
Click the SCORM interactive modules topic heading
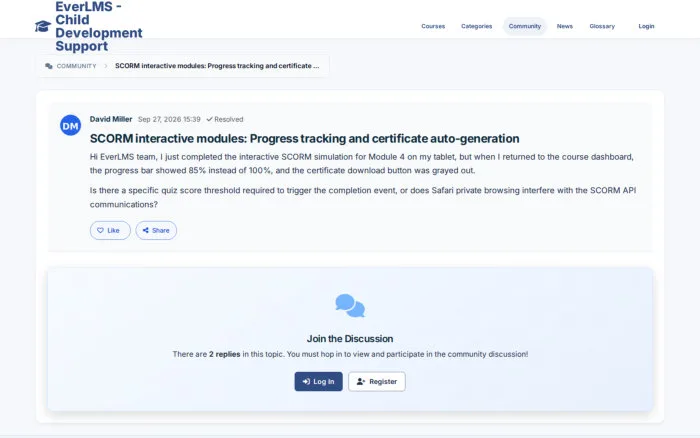pos(304,138)
